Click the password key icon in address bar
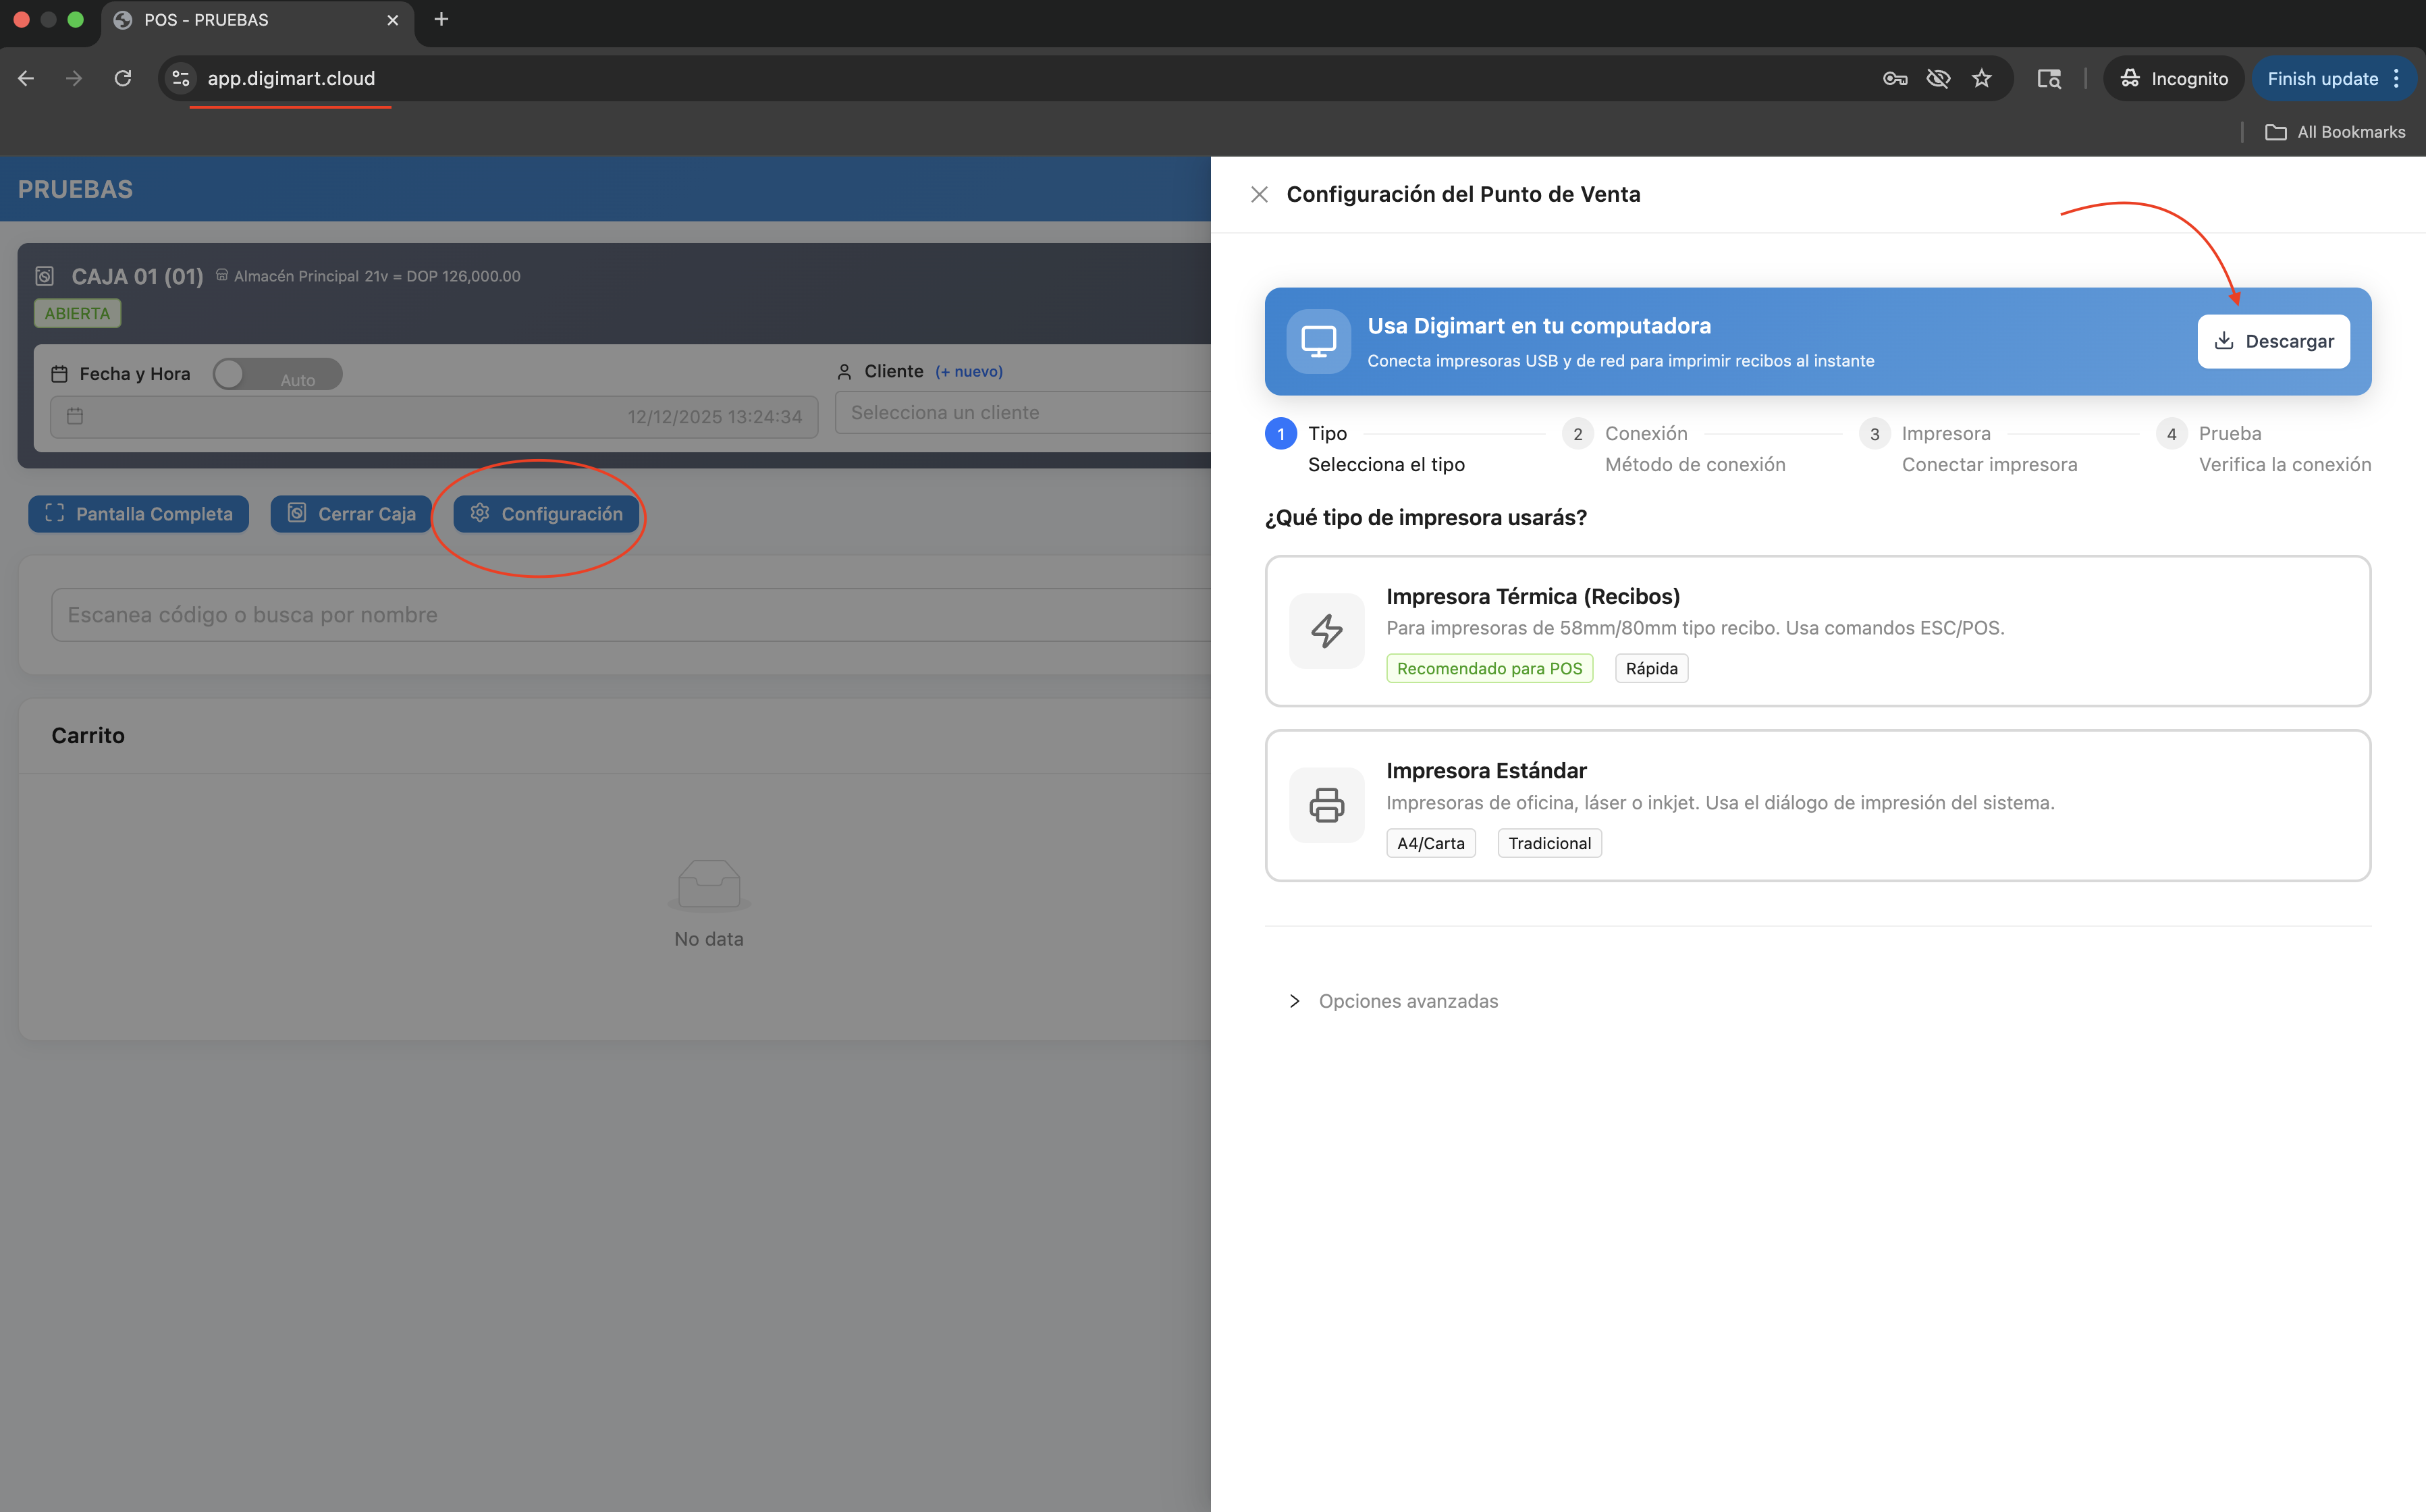2426x1512 pixels. click(1894, 78)
